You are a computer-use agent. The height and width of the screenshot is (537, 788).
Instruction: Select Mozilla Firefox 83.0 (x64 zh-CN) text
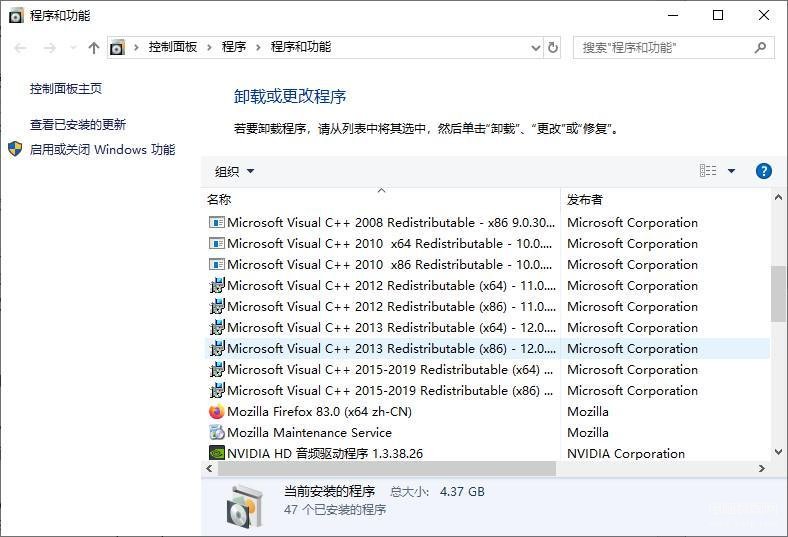click(320, 412)
